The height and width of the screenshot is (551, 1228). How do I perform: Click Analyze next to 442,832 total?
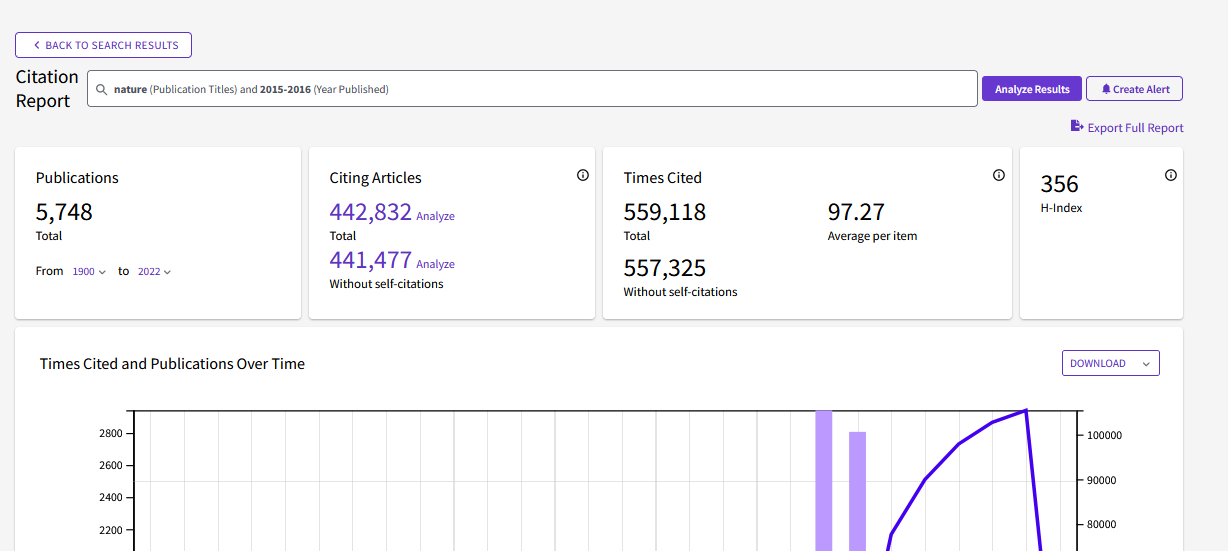(x=435, y=216)
